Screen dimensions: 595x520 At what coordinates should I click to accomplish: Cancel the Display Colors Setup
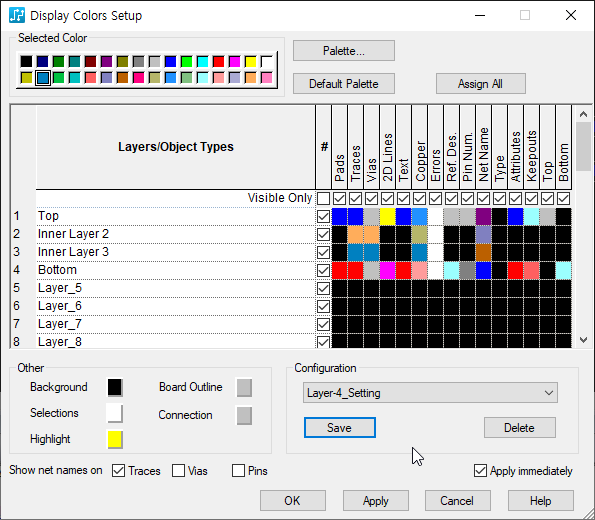pos(457,501)
